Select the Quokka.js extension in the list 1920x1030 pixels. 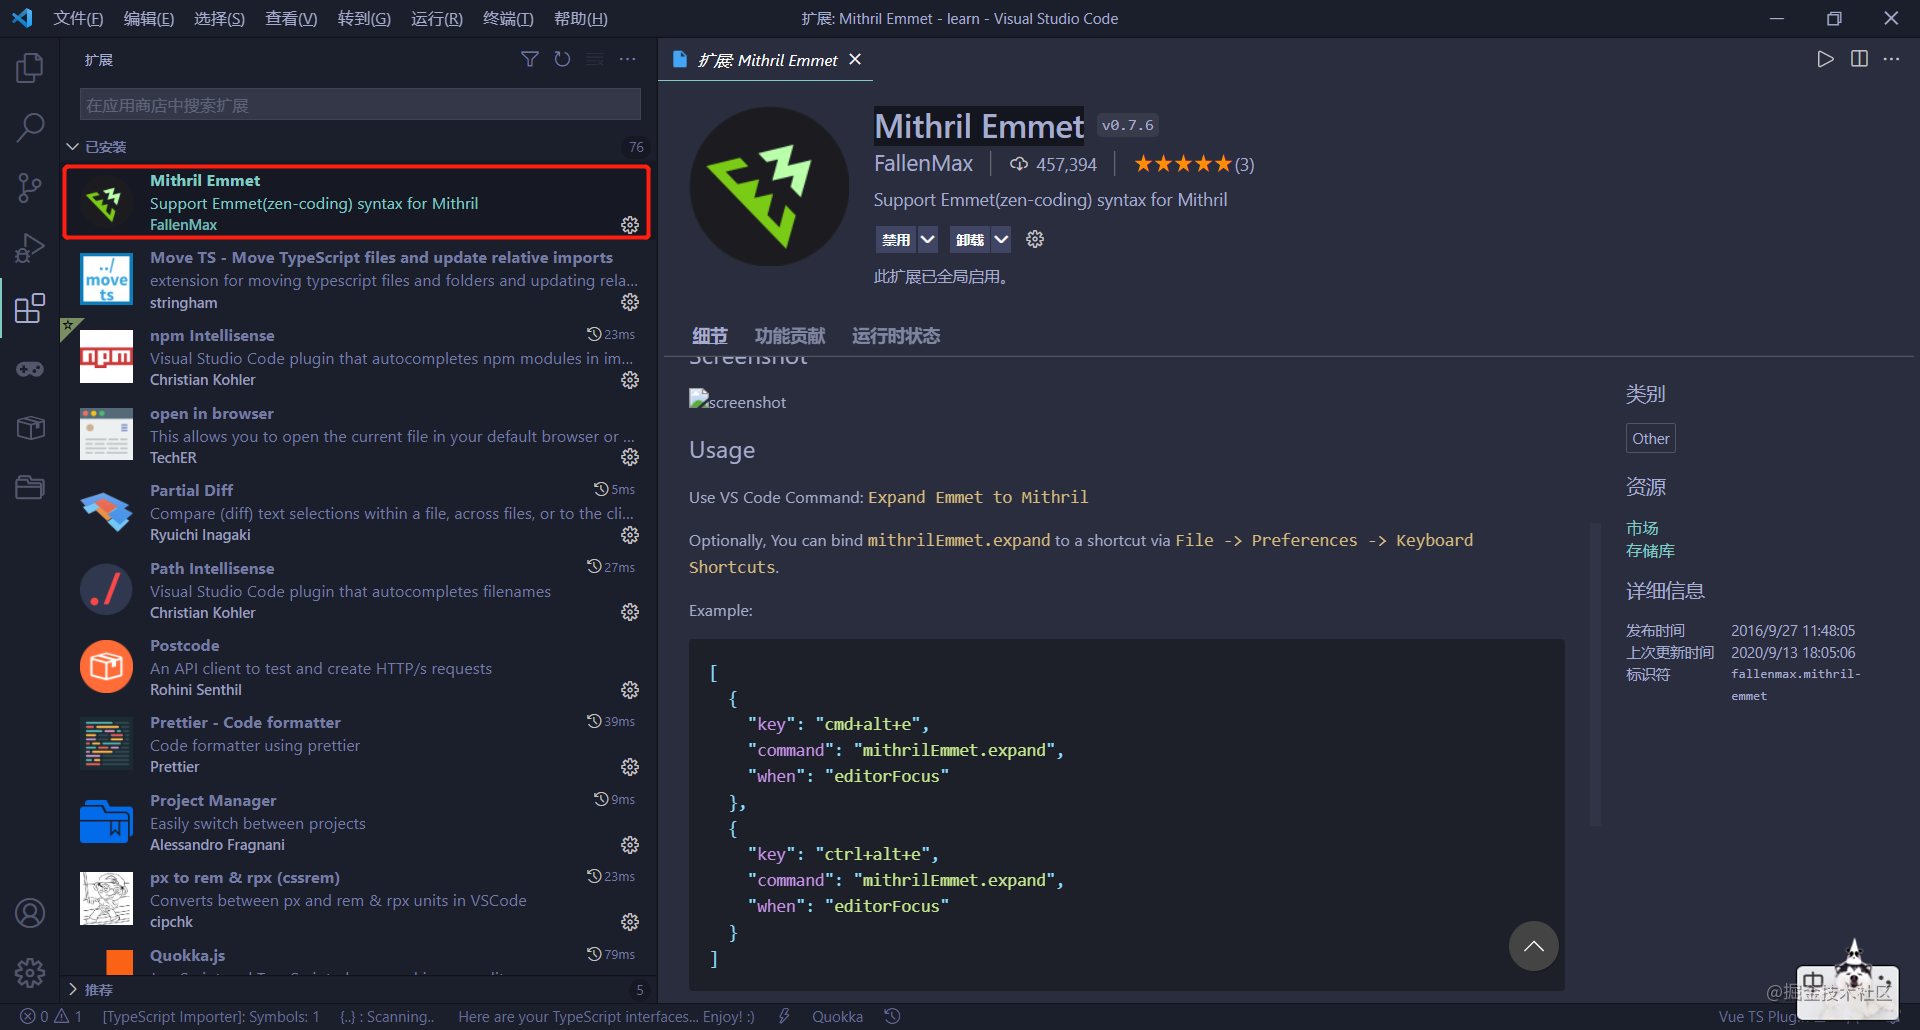coord(358,959)
